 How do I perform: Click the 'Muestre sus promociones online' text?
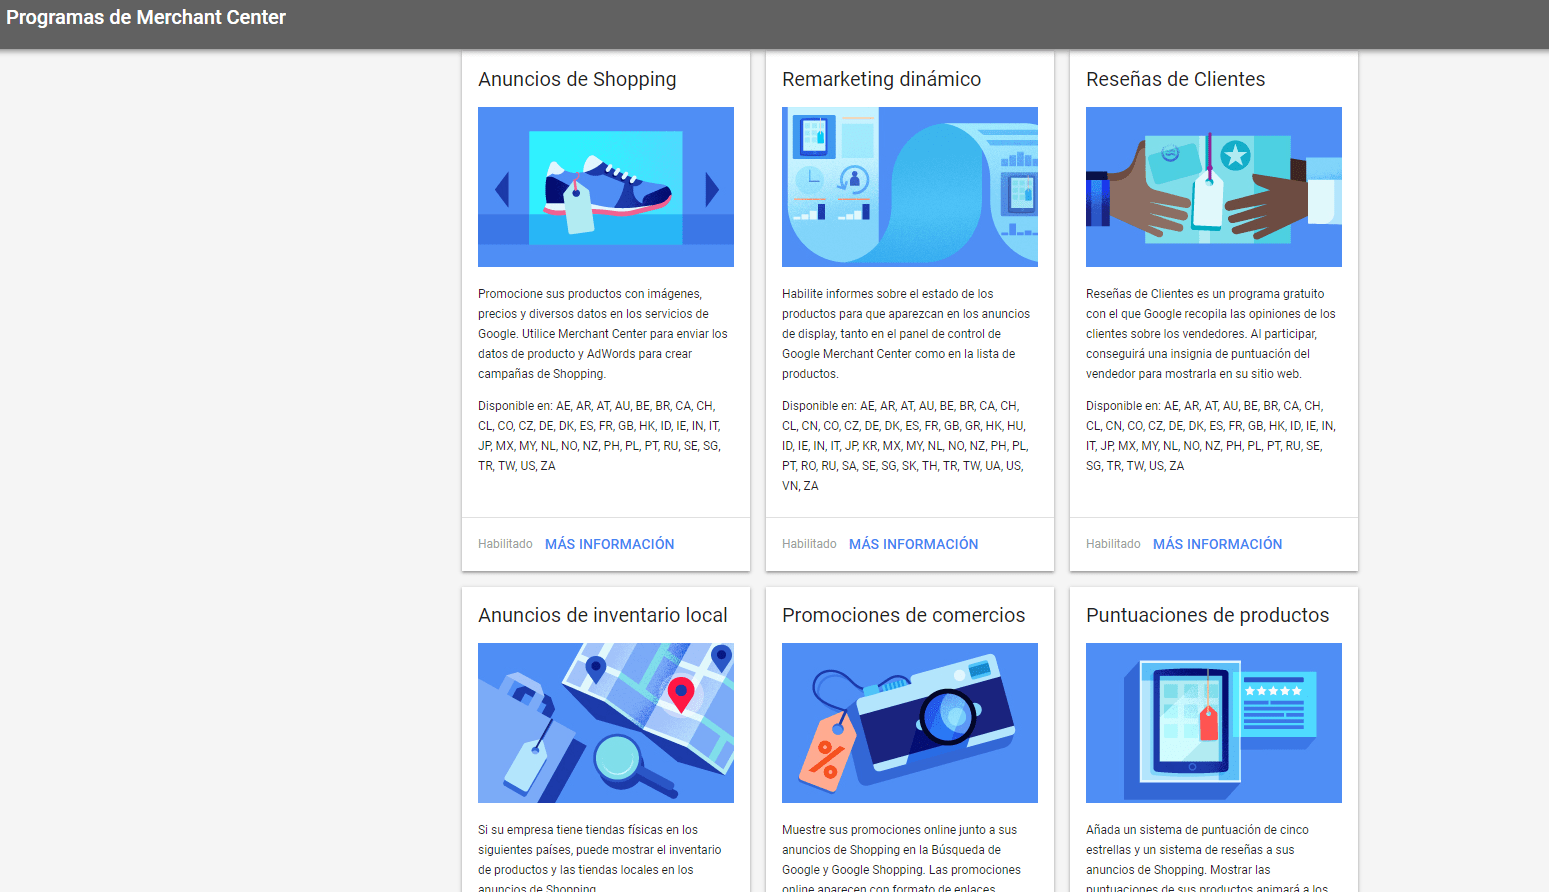click(x=902, y=859)
